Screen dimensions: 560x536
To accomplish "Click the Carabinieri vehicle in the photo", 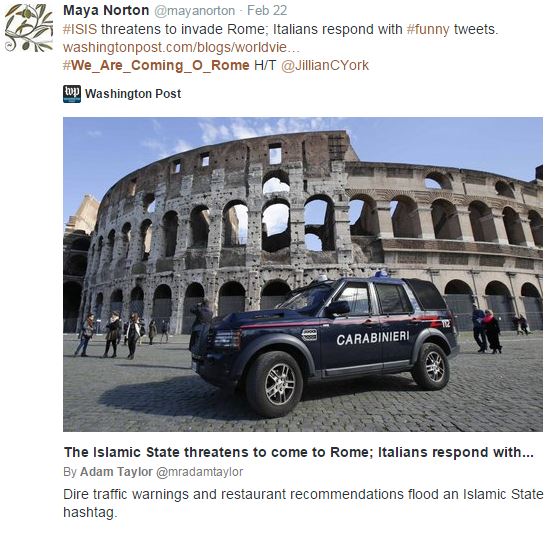I will tap(324, 343).
